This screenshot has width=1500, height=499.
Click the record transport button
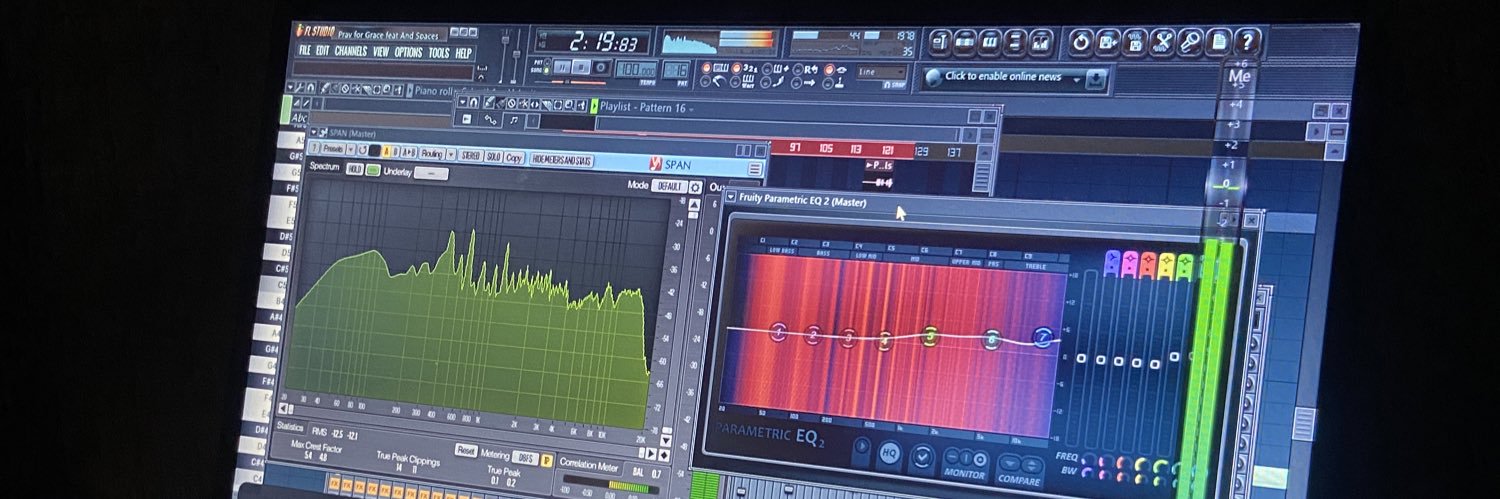(x=601, y=68)
